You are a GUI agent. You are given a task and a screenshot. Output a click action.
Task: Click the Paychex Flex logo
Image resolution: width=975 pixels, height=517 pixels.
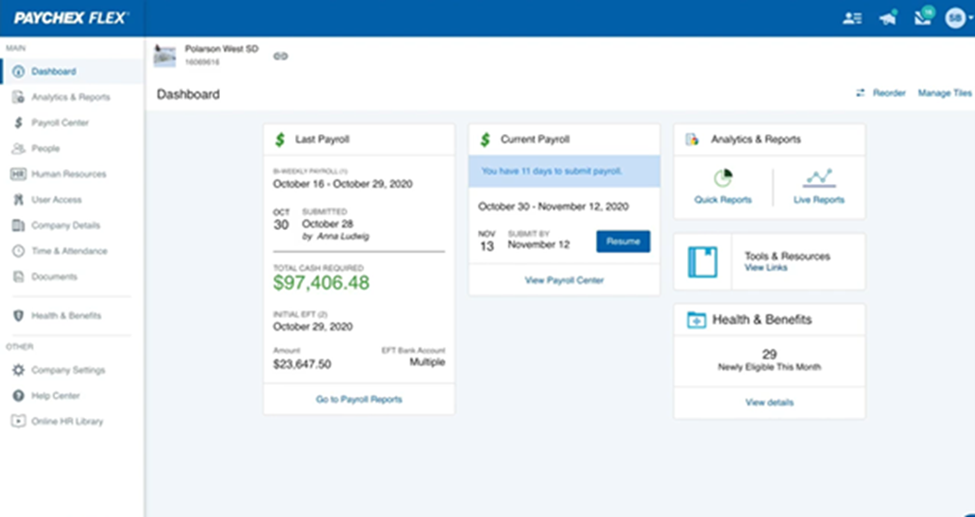[x=71, y=18]
